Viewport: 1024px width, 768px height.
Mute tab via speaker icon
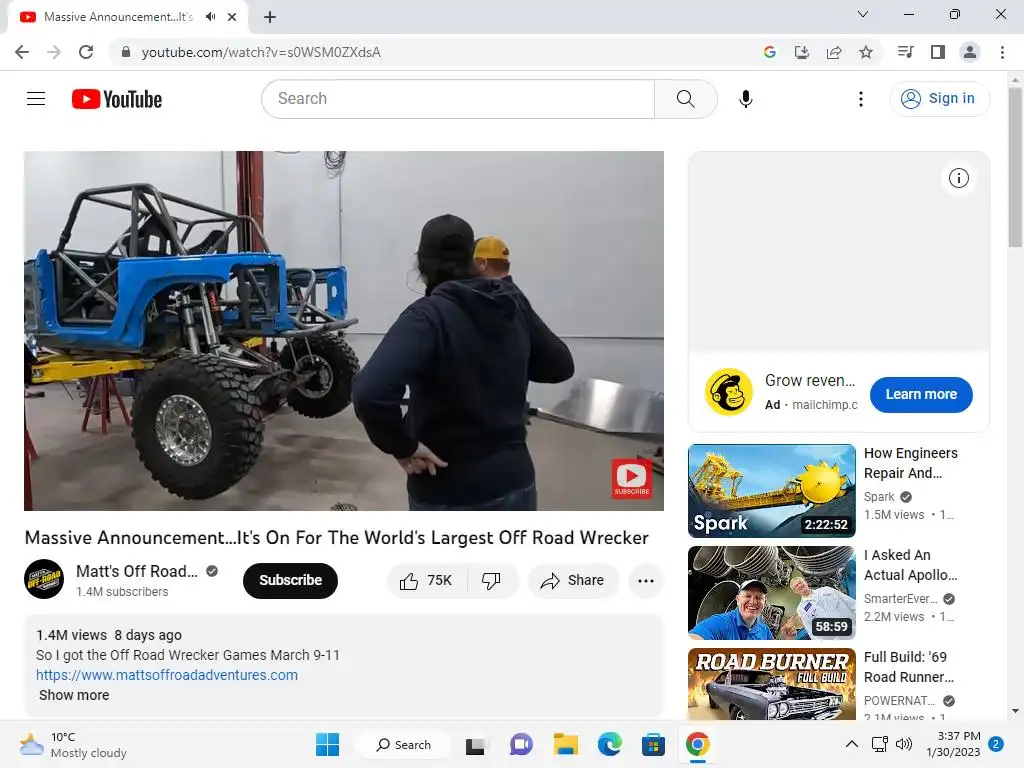pyautogui.click(x=210, y=17)
